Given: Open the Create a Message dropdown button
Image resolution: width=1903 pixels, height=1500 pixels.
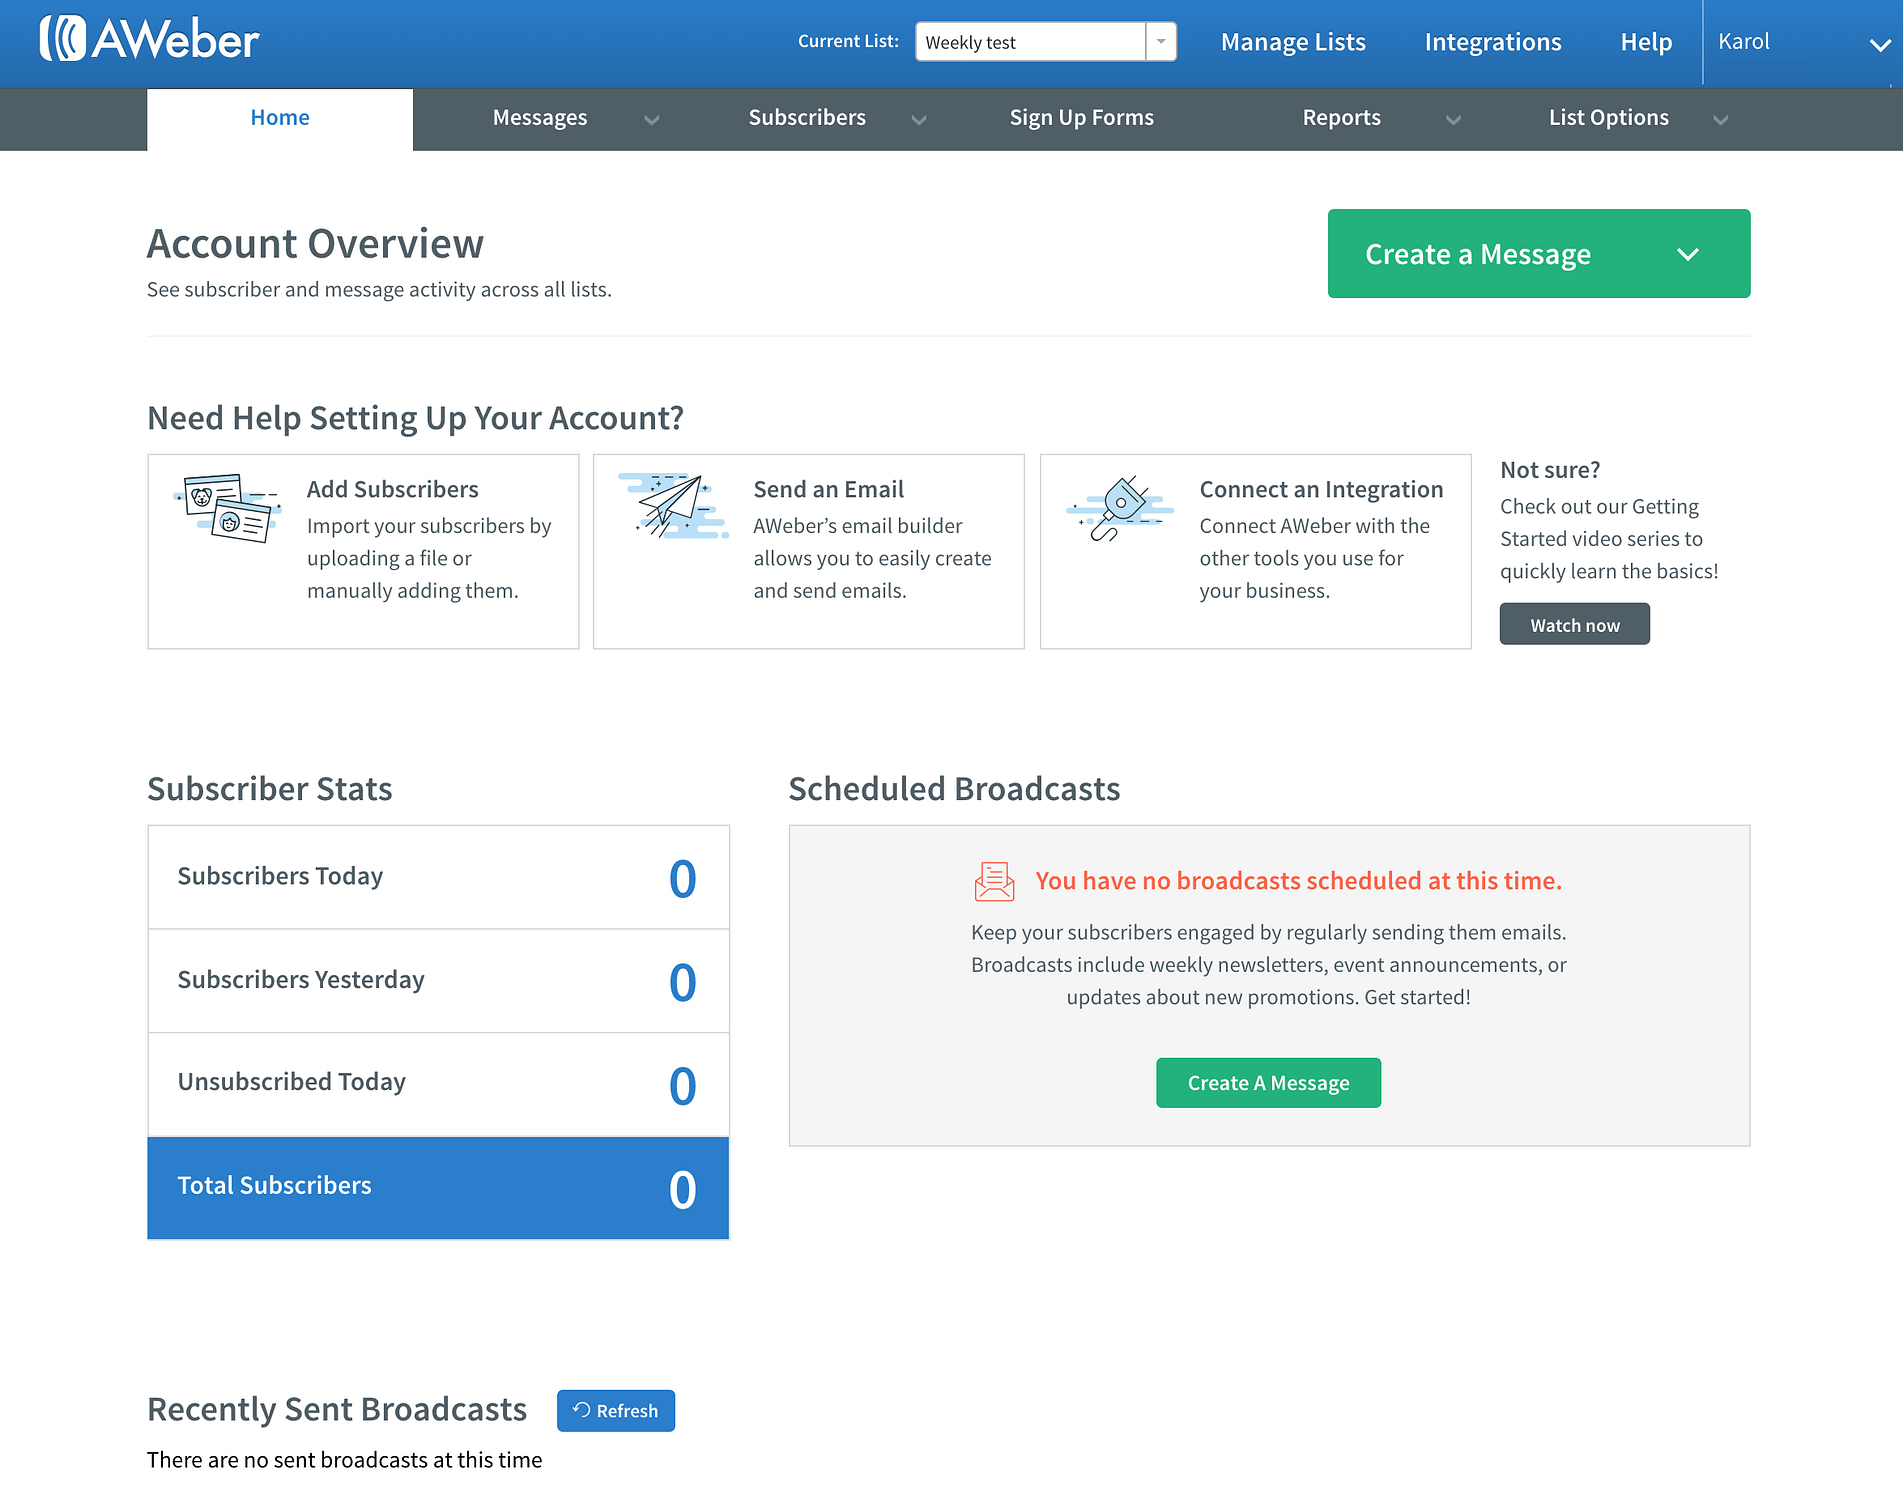Looking at the screenshot, I should pyautogui.click(x=1538, y=253).
